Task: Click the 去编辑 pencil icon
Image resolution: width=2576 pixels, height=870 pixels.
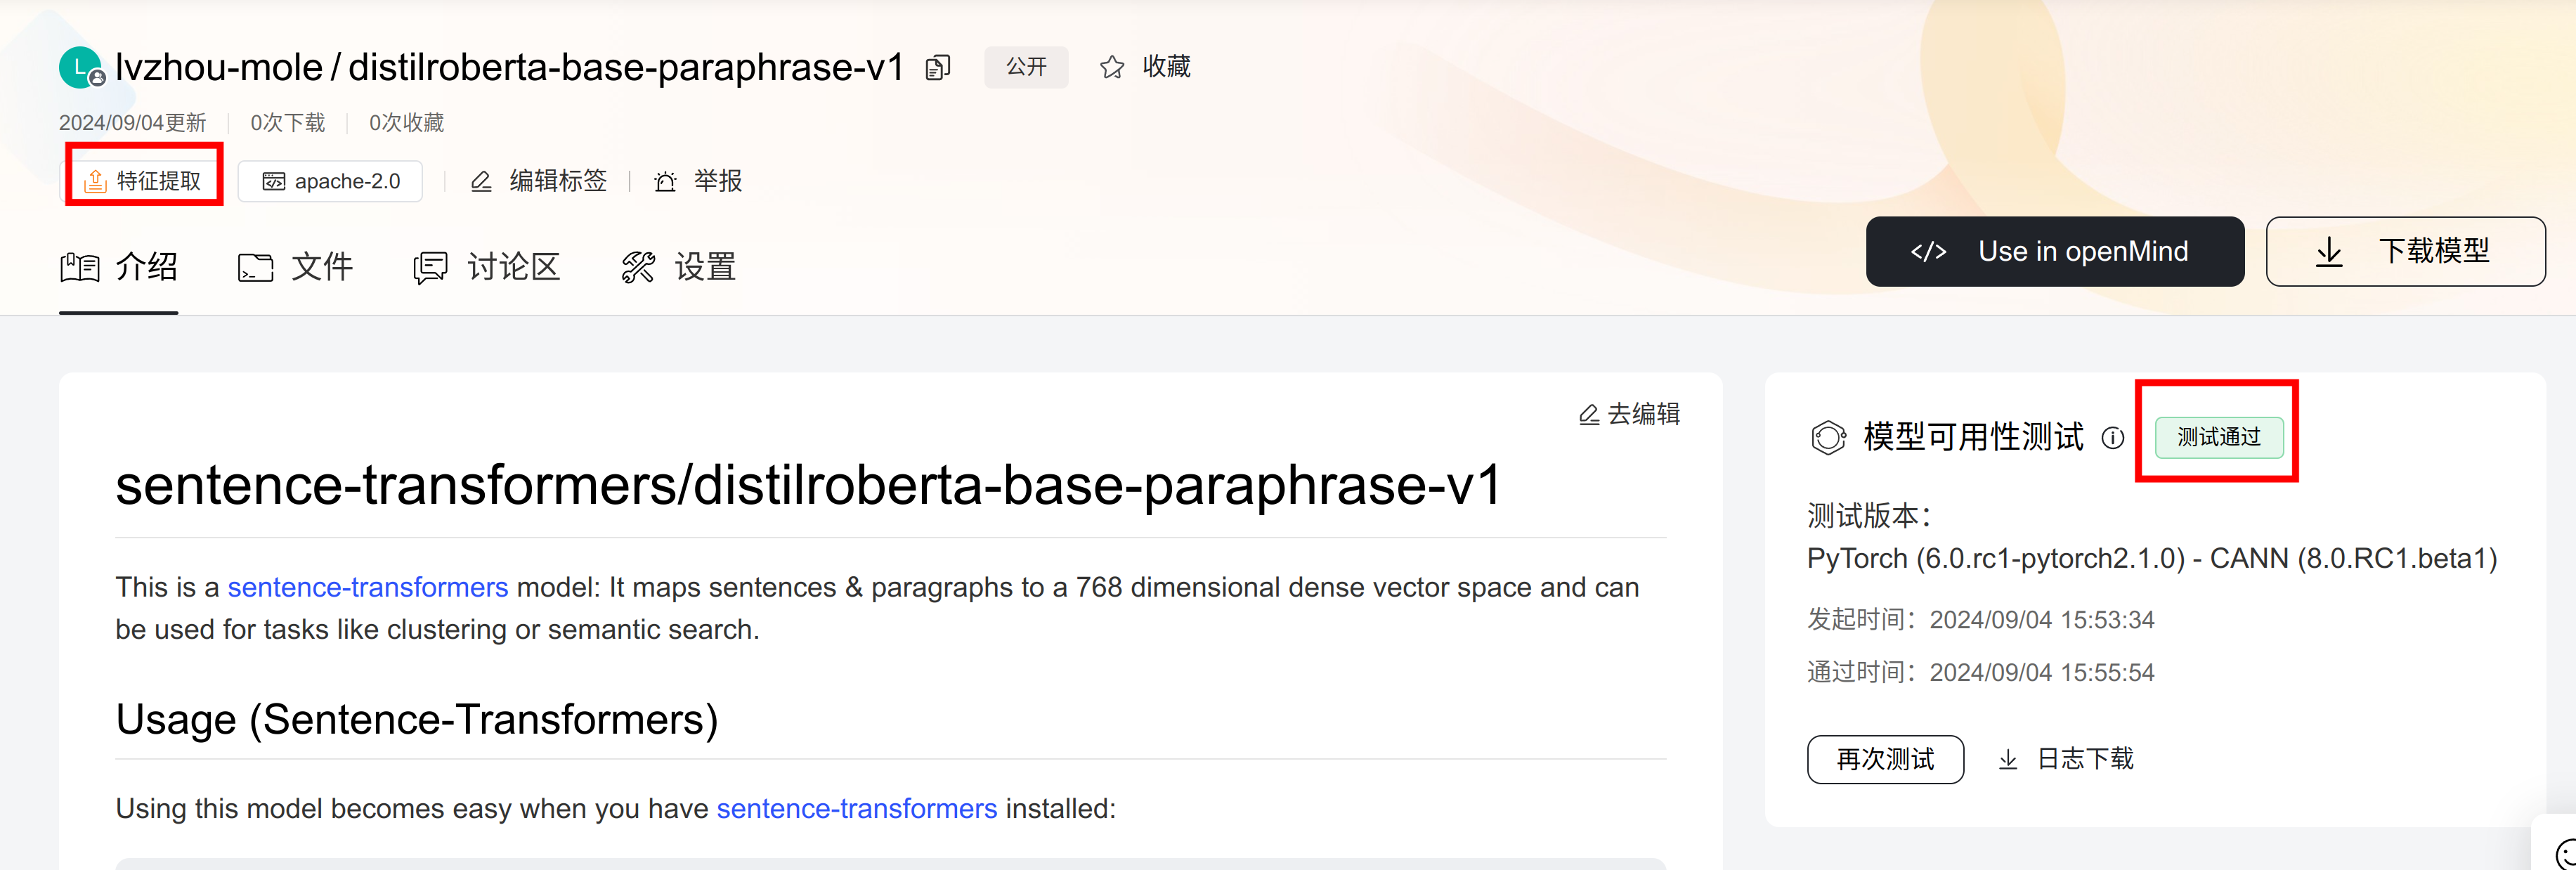Action: click(1588, 414)
